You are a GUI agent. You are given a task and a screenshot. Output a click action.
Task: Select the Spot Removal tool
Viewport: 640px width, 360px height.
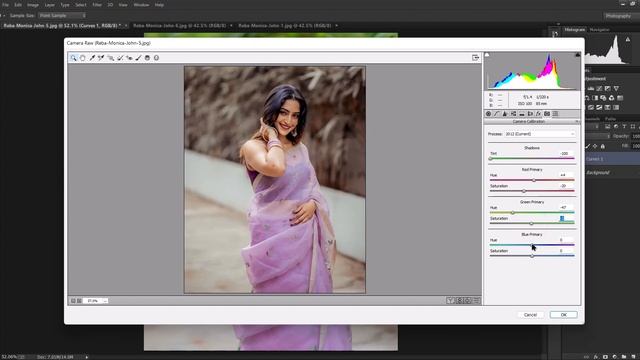point(120,58)
